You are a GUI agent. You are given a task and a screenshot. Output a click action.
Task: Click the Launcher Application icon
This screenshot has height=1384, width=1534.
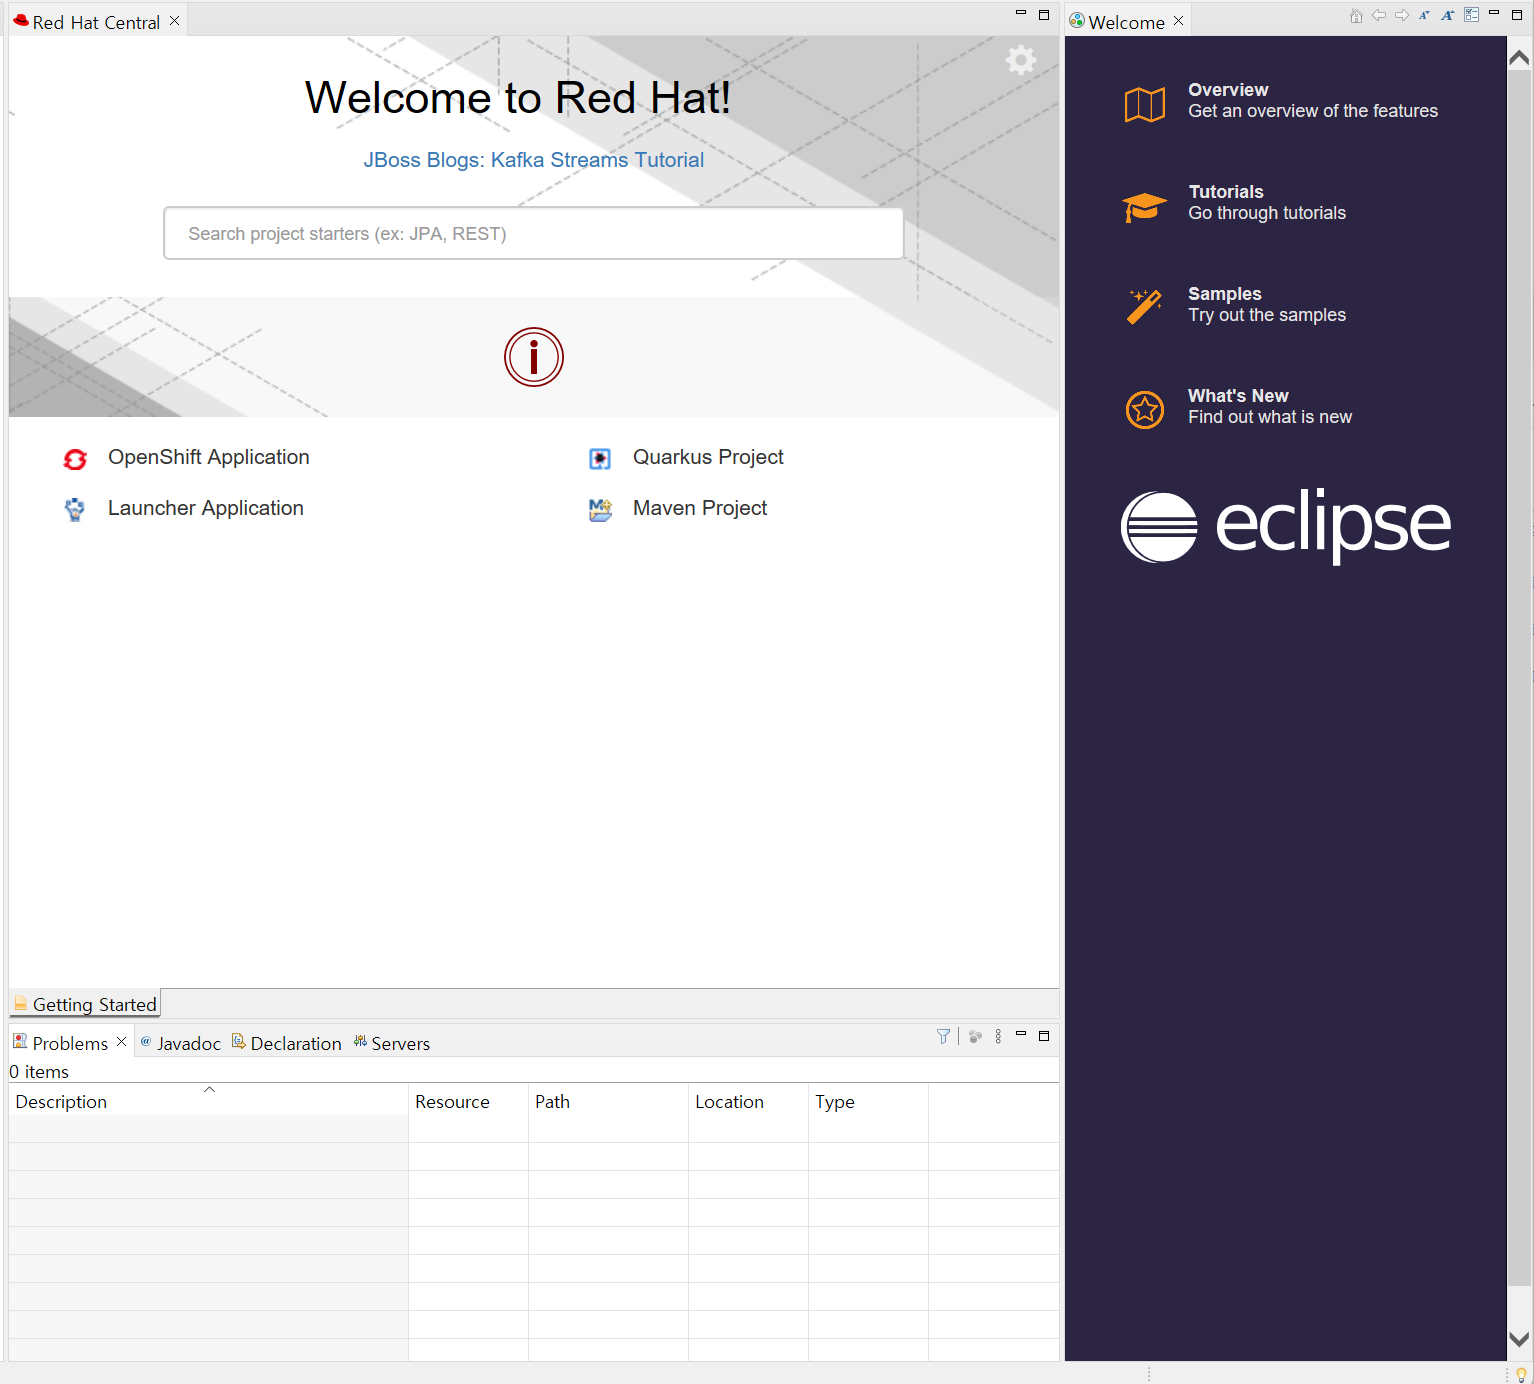point(75,510)
